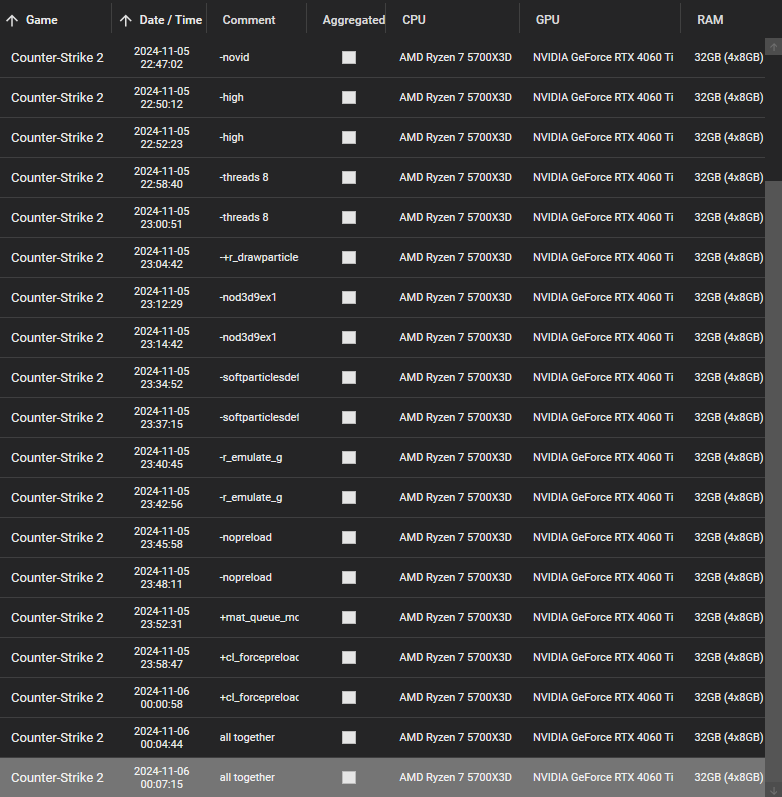Toggle Aggregated checkbox for 00:07:15 all together

(349, 777)
